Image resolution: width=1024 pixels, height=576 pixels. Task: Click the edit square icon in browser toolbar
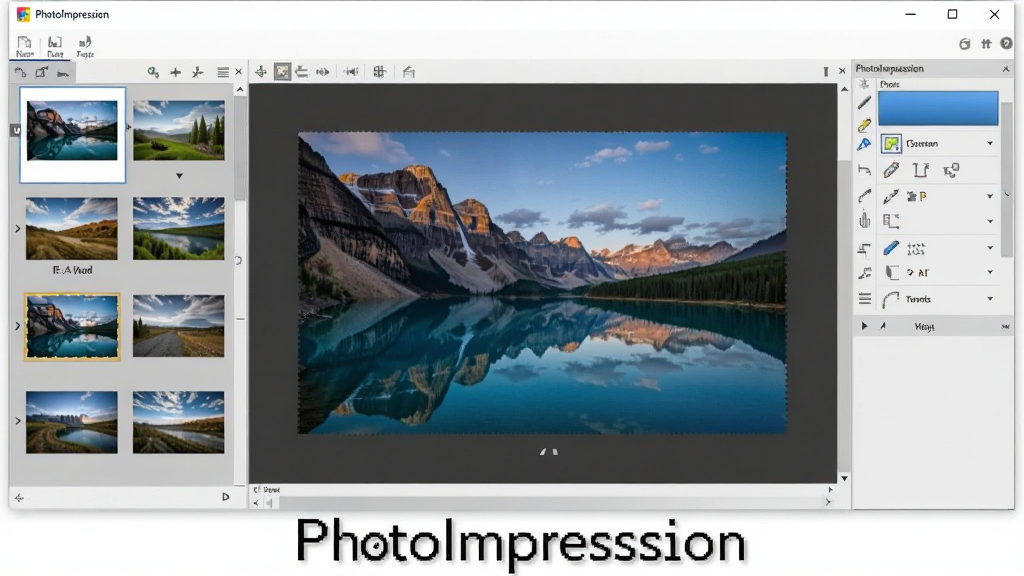pos(41,72)
